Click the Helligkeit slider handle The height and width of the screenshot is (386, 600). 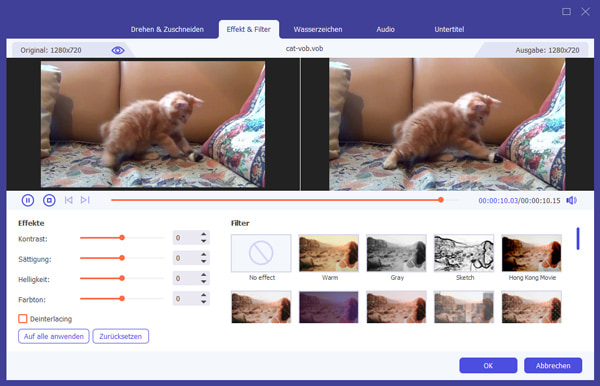(122, 278)
